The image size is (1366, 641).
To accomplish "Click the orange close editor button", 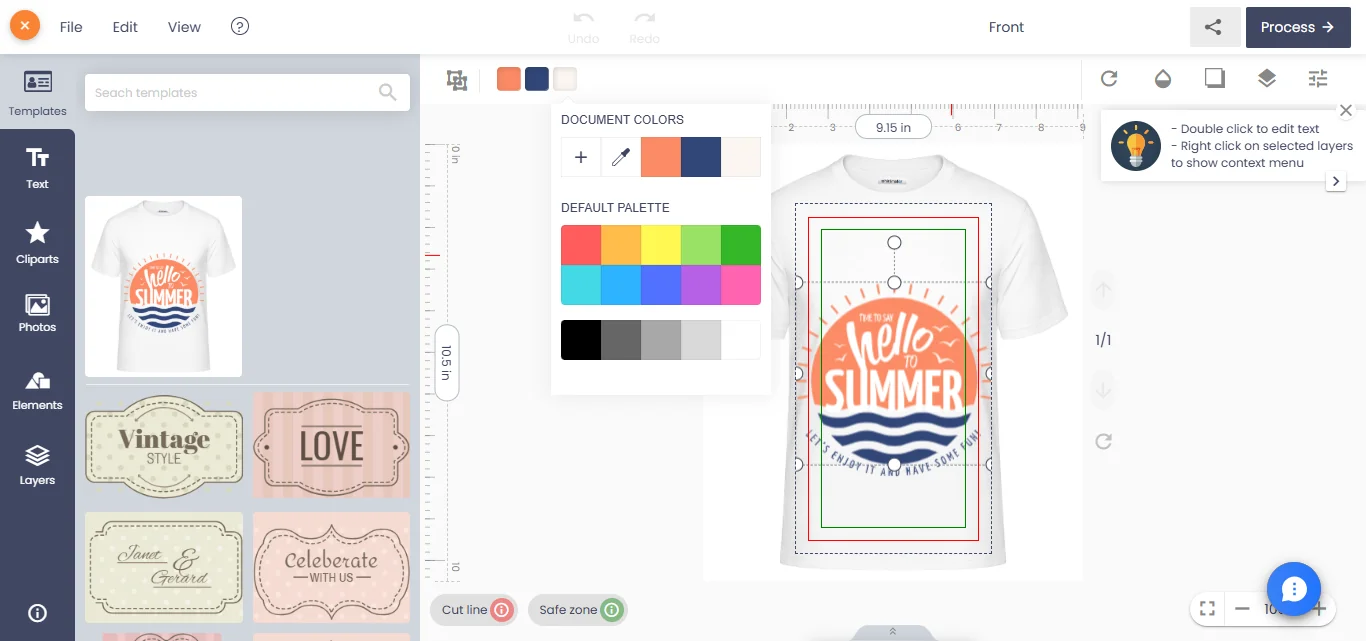I will [x=25, y=26].
